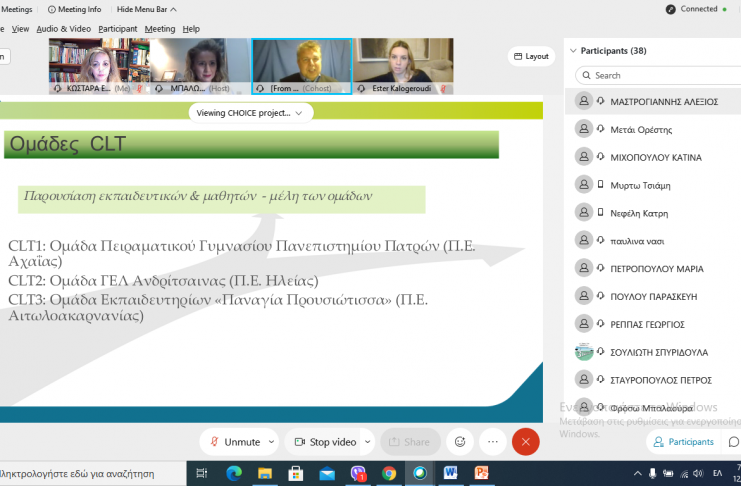Open the PowerPoint icon in the taskbar
This screenshot has height=486, width=741.
(x=481, y=473)
